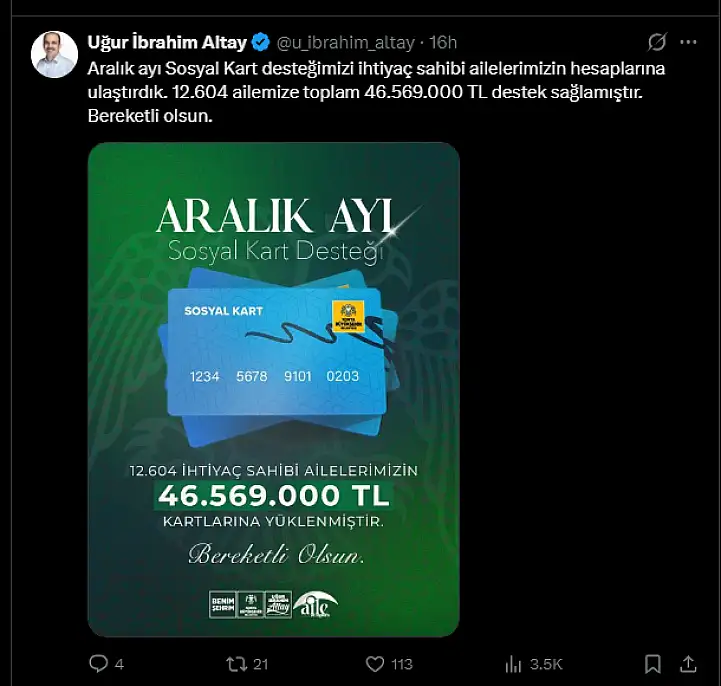Click the repost count 21

[x=261, y=664]
